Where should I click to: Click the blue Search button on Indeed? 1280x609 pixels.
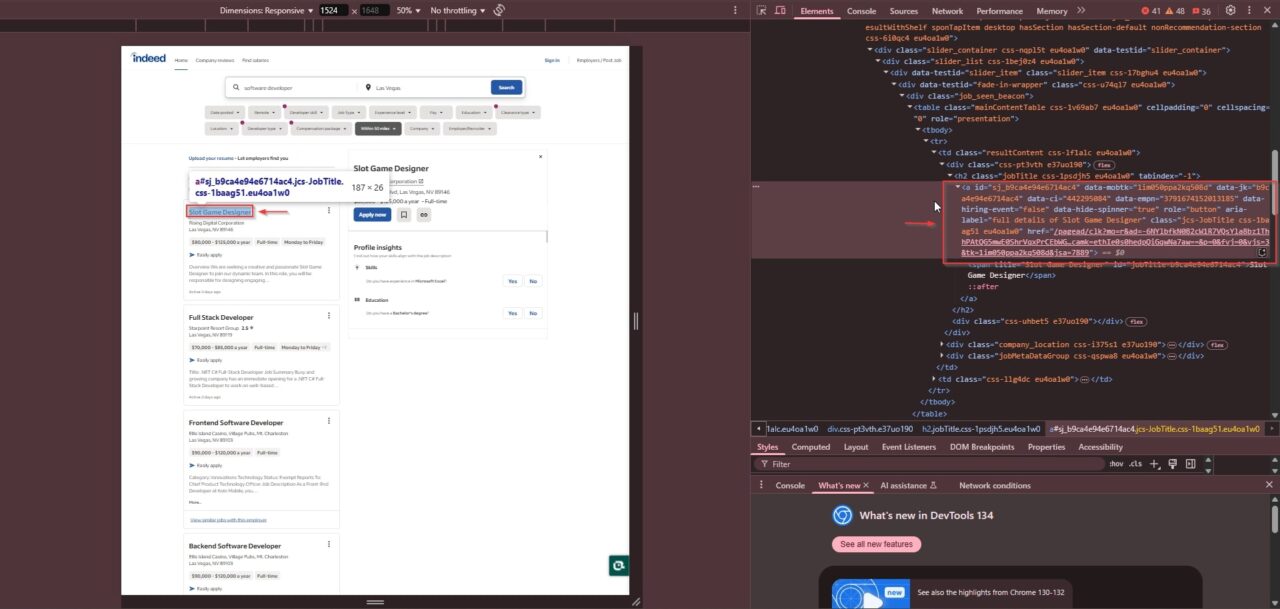click(x=506, y=87)
